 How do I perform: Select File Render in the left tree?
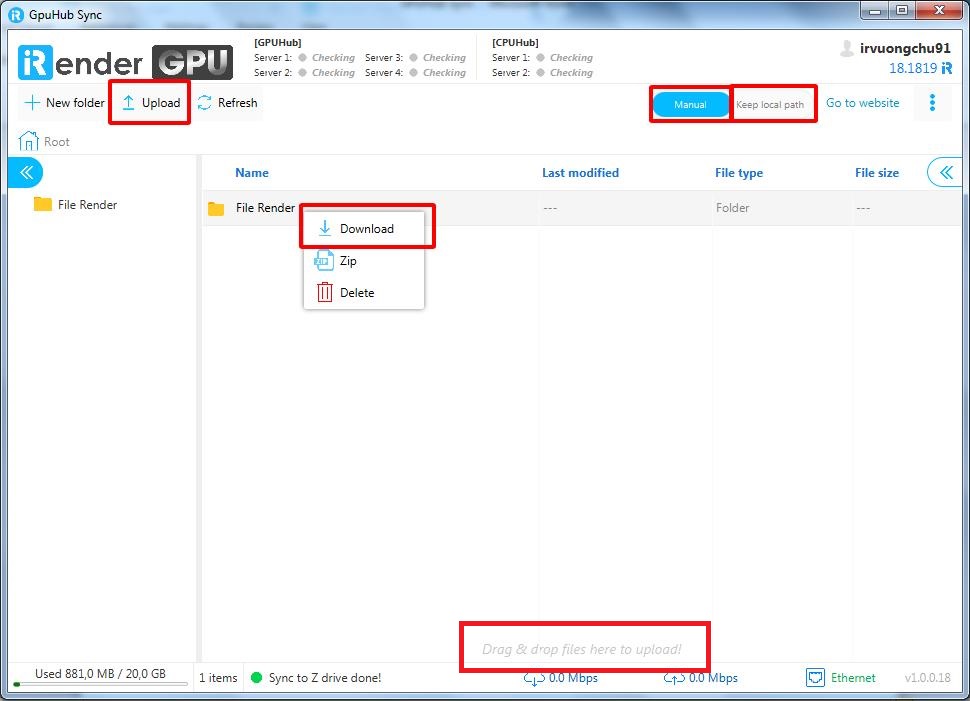[87, 205]
